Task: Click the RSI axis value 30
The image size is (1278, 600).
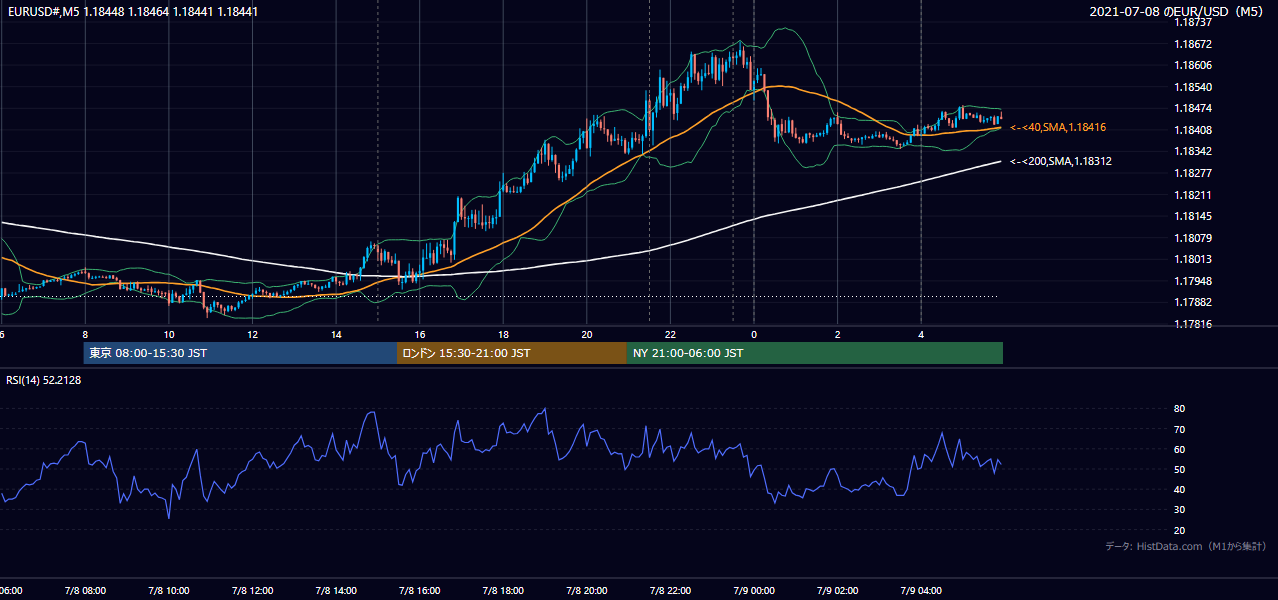Action: [x=1180, y=510]
